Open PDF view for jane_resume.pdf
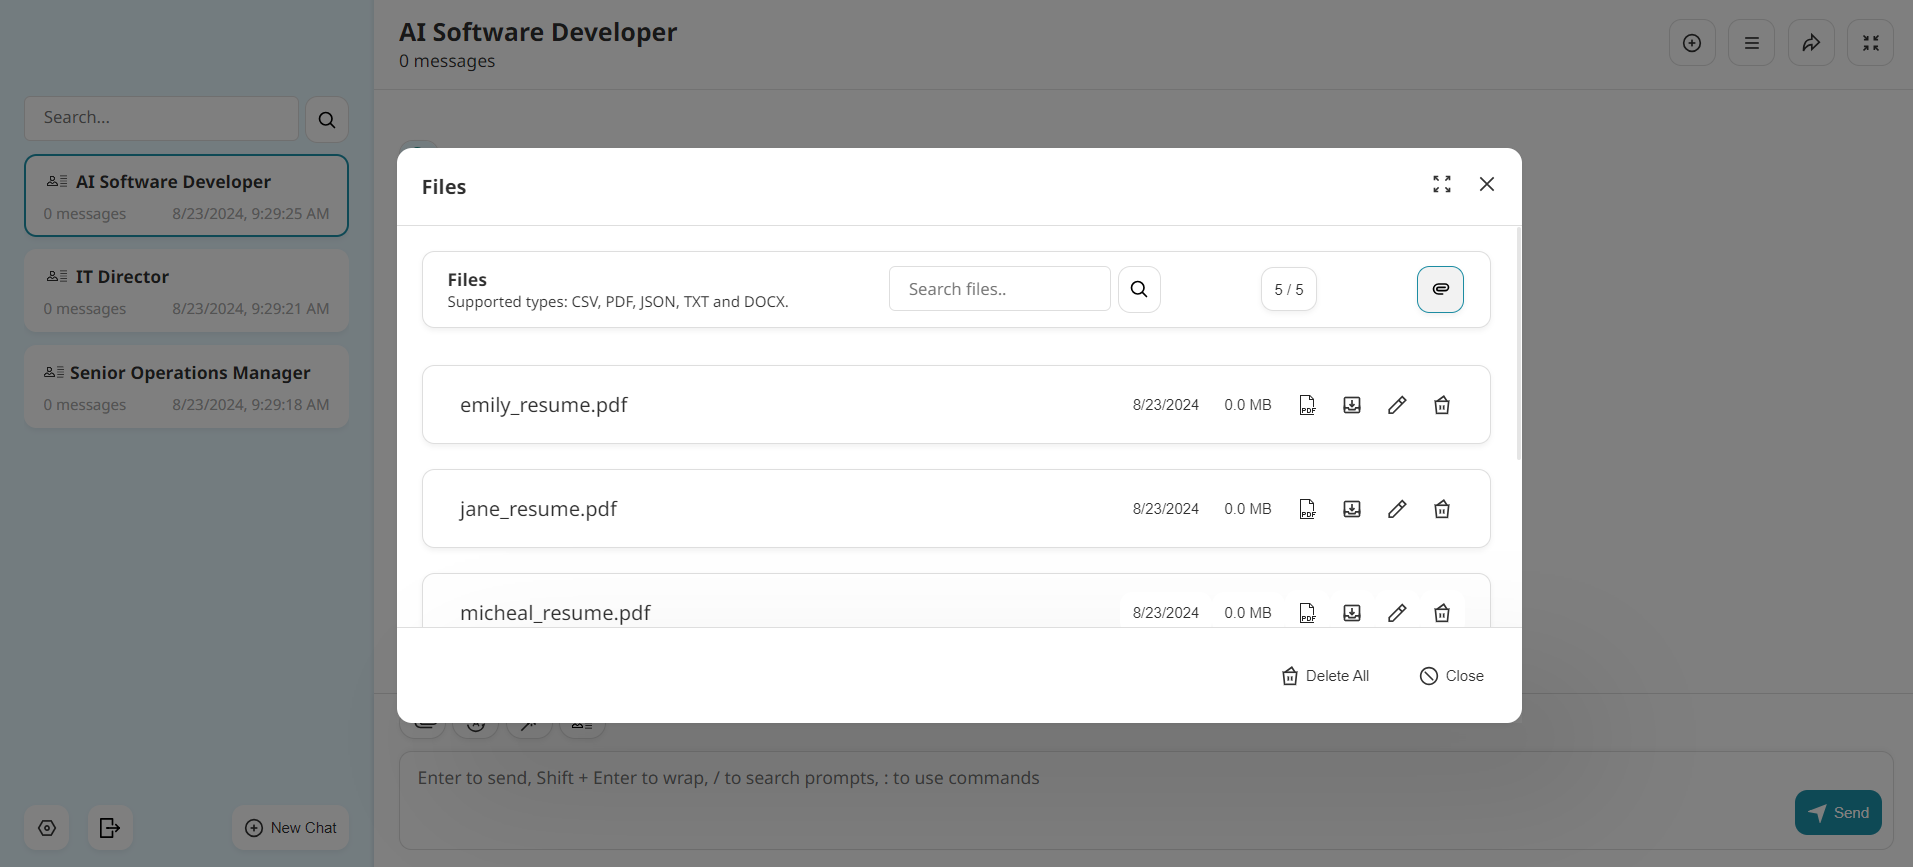1913x867 pixels. click(x=1307, y=509)
